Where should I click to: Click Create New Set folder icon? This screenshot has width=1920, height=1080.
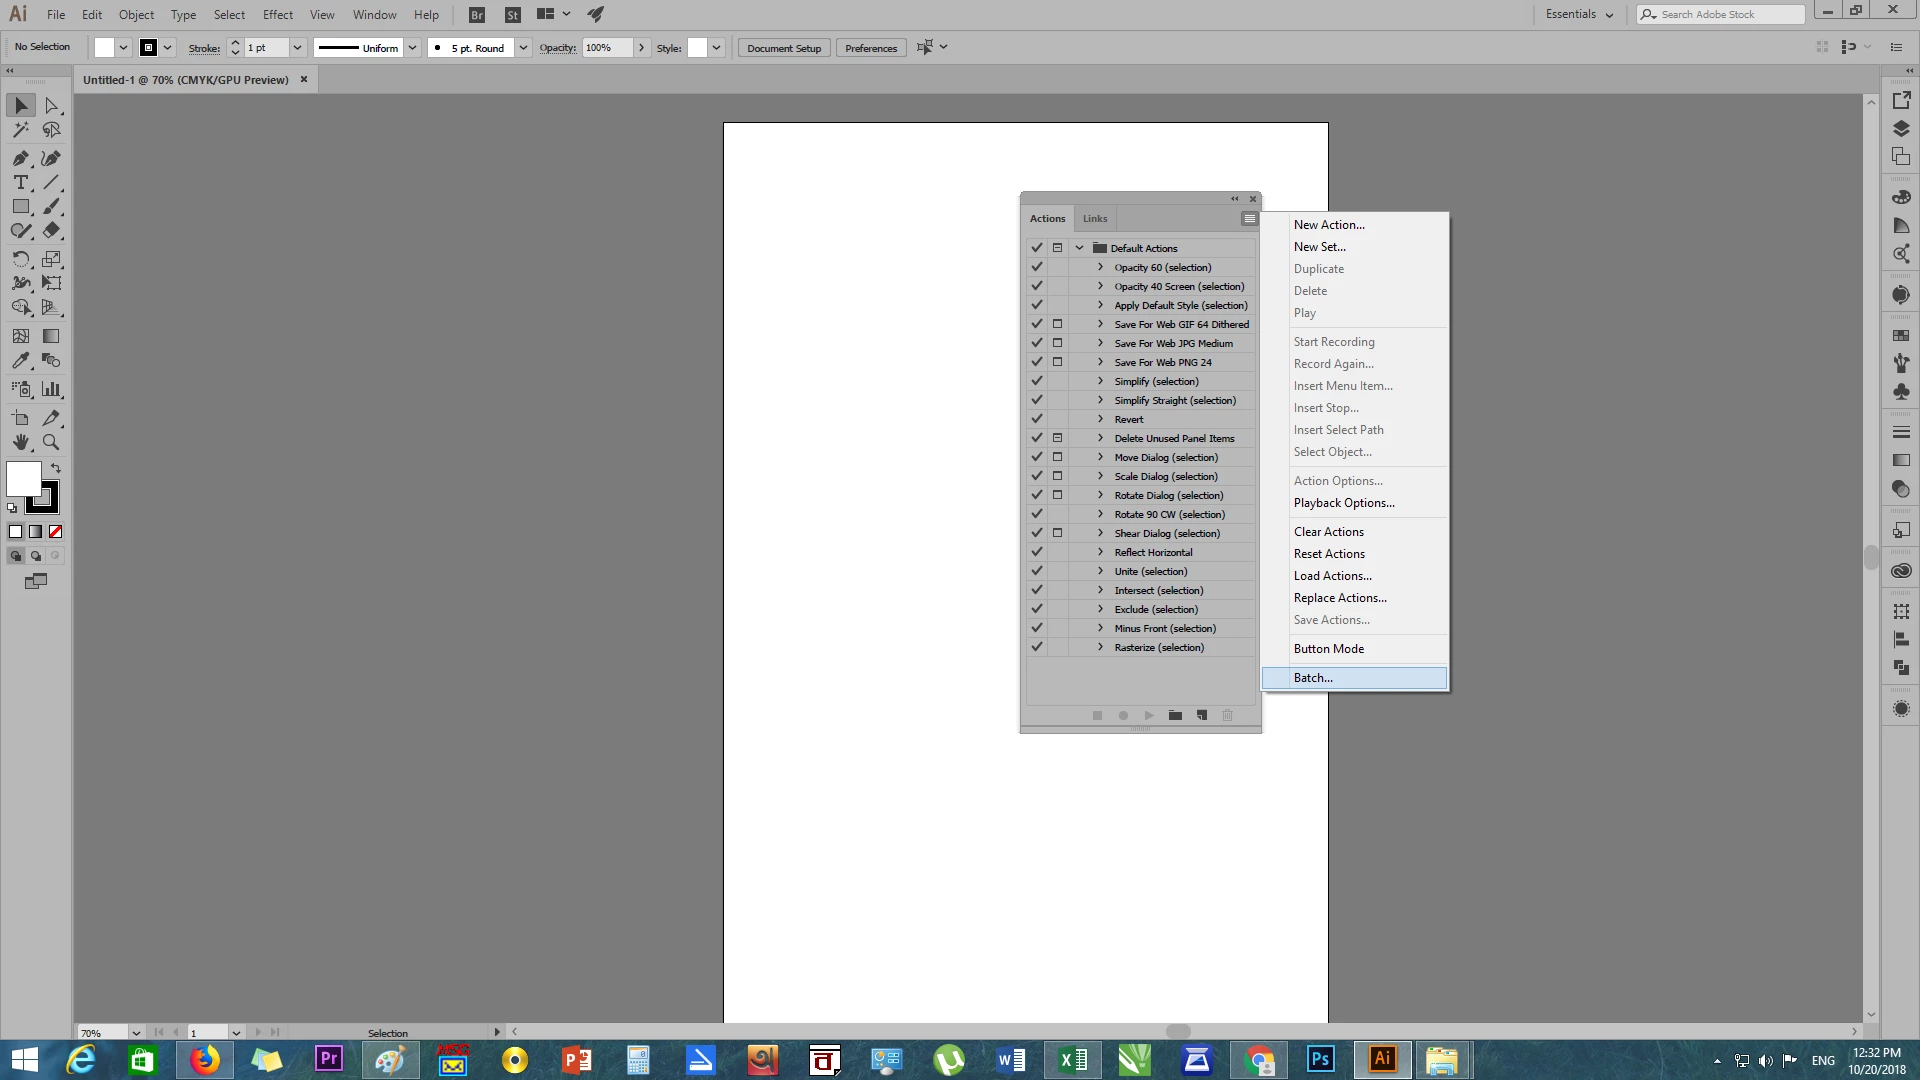point(1175,715)
